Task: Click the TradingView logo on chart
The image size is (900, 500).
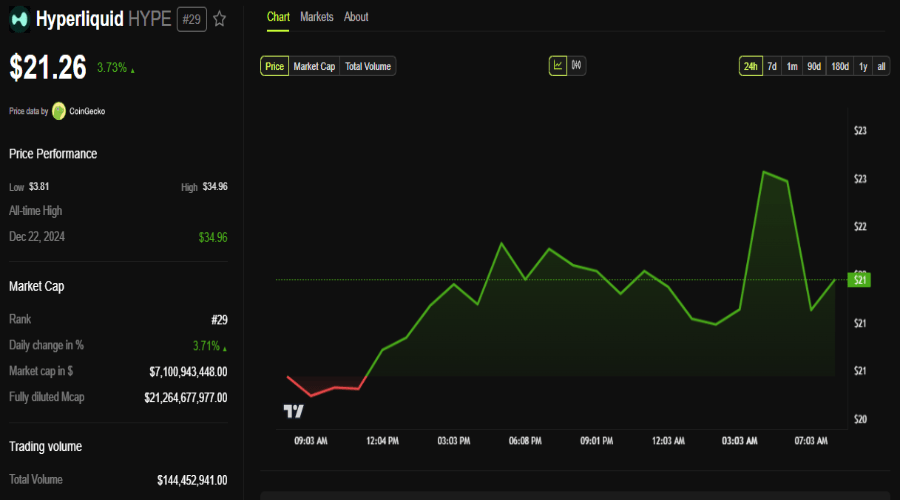Action: [293, 411]
